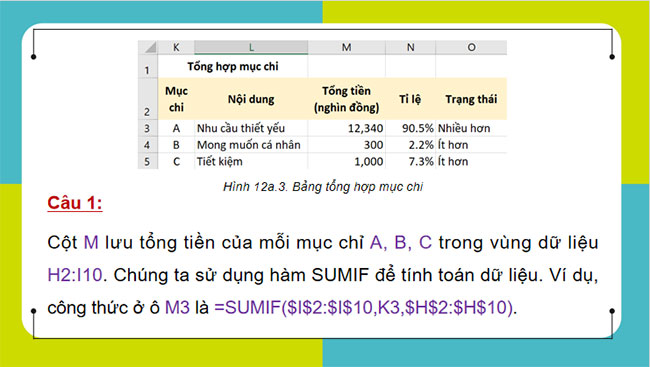Image resolution: width=650 pixels, height=367 pixels.
Task: Click the 'Tổng hợp mục chi' title cell
Action: pos(233,66)
